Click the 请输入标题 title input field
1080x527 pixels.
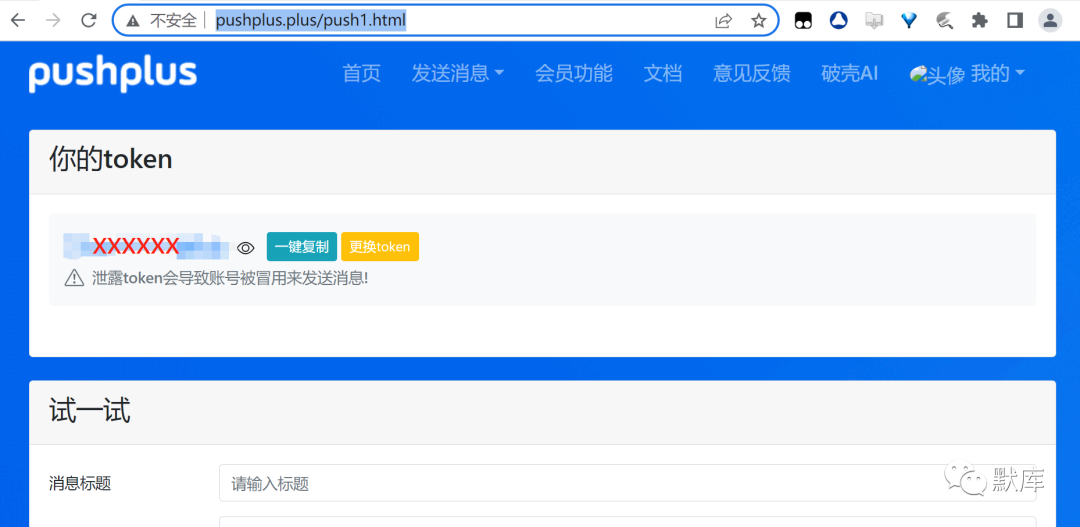pos(627,483)
